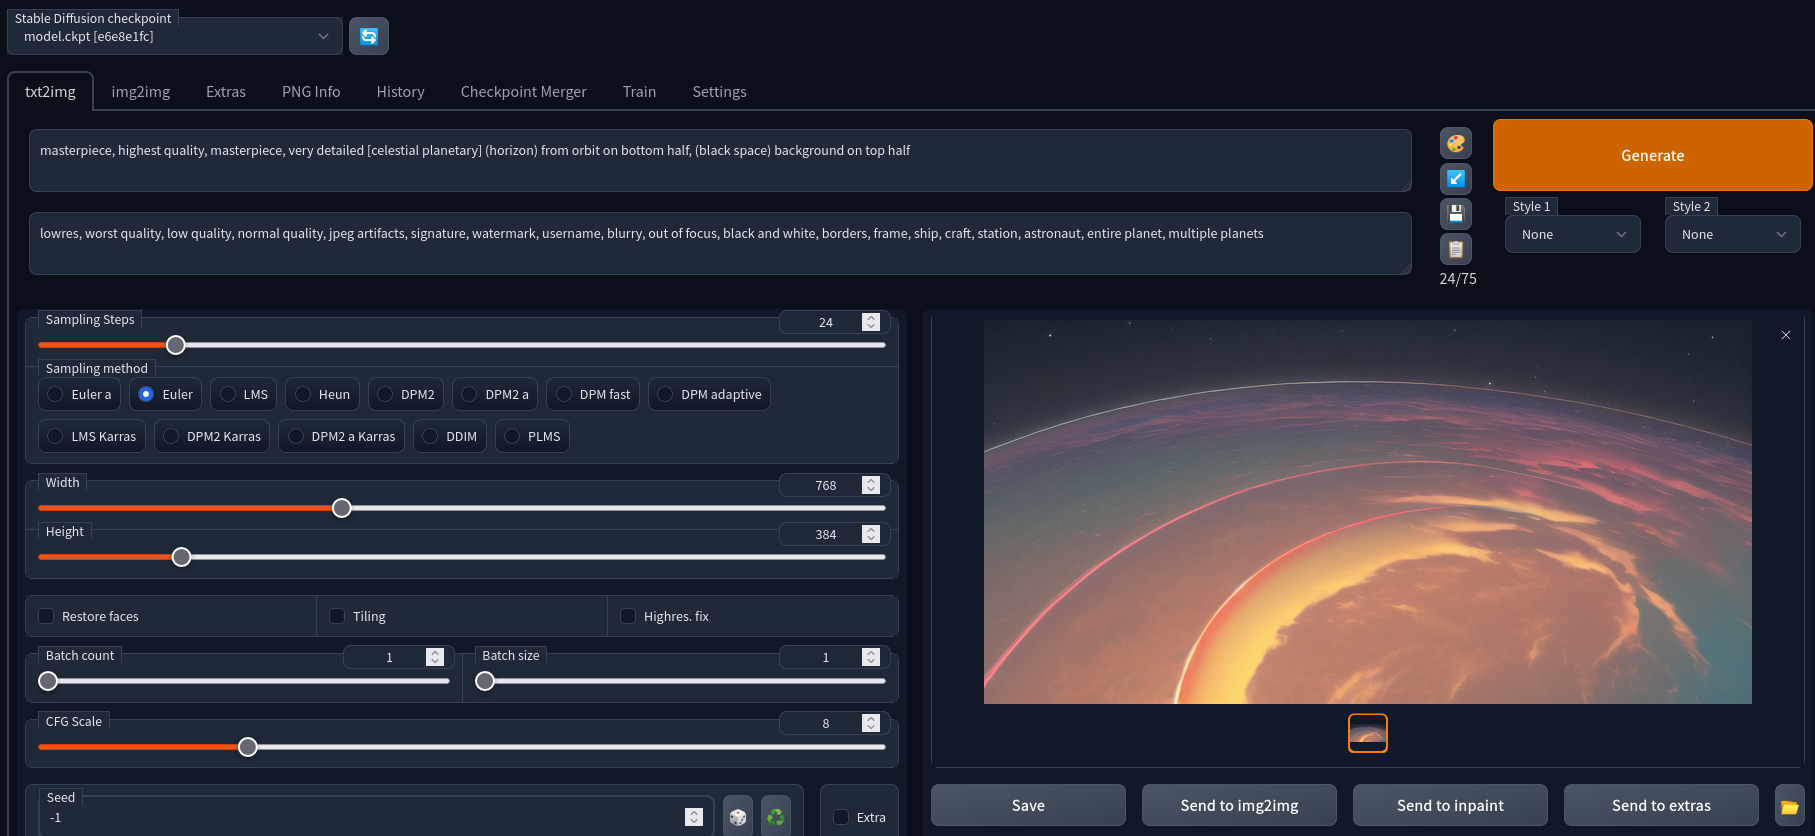This screenshot has width=1815, height=836.
Task: Pick the DPM adaptive sampler
Action: 709,394
